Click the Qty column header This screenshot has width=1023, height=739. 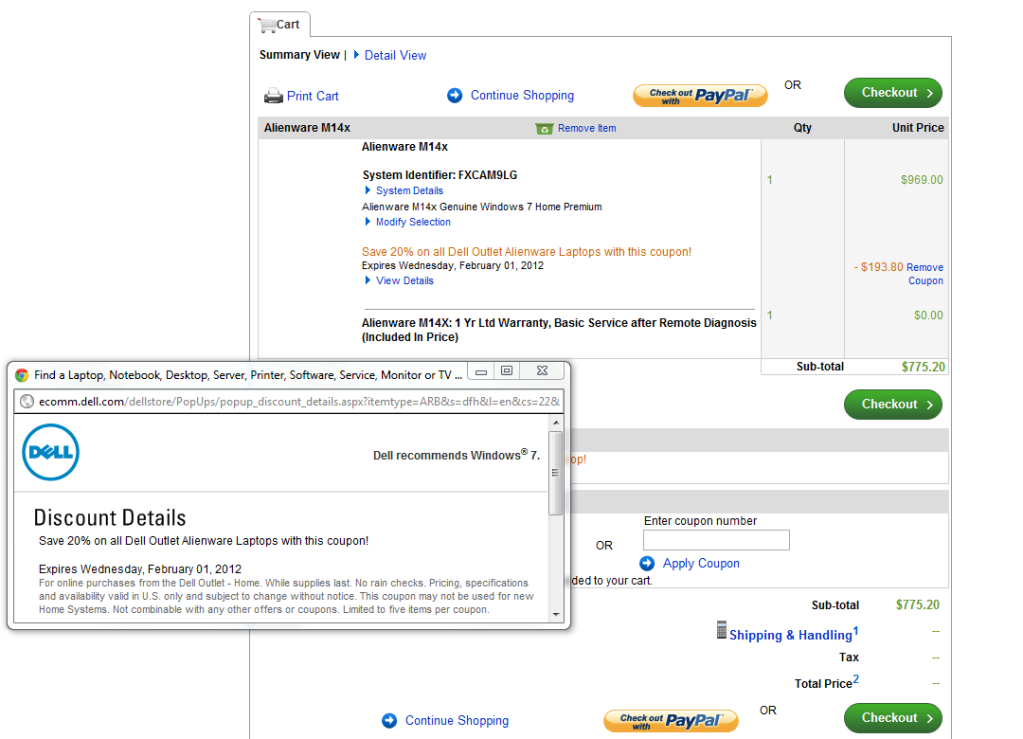(x=802, y=128)
